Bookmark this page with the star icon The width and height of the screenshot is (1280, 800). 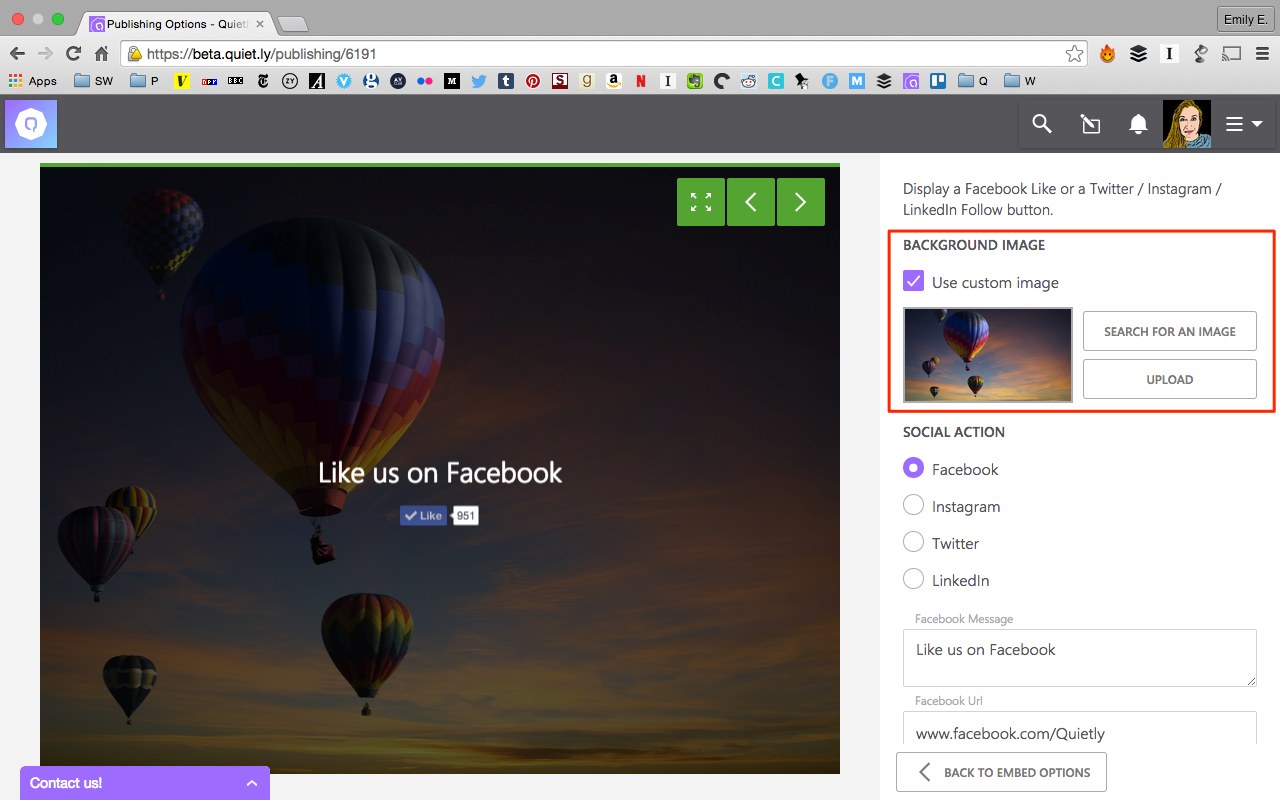(1074, 54)
